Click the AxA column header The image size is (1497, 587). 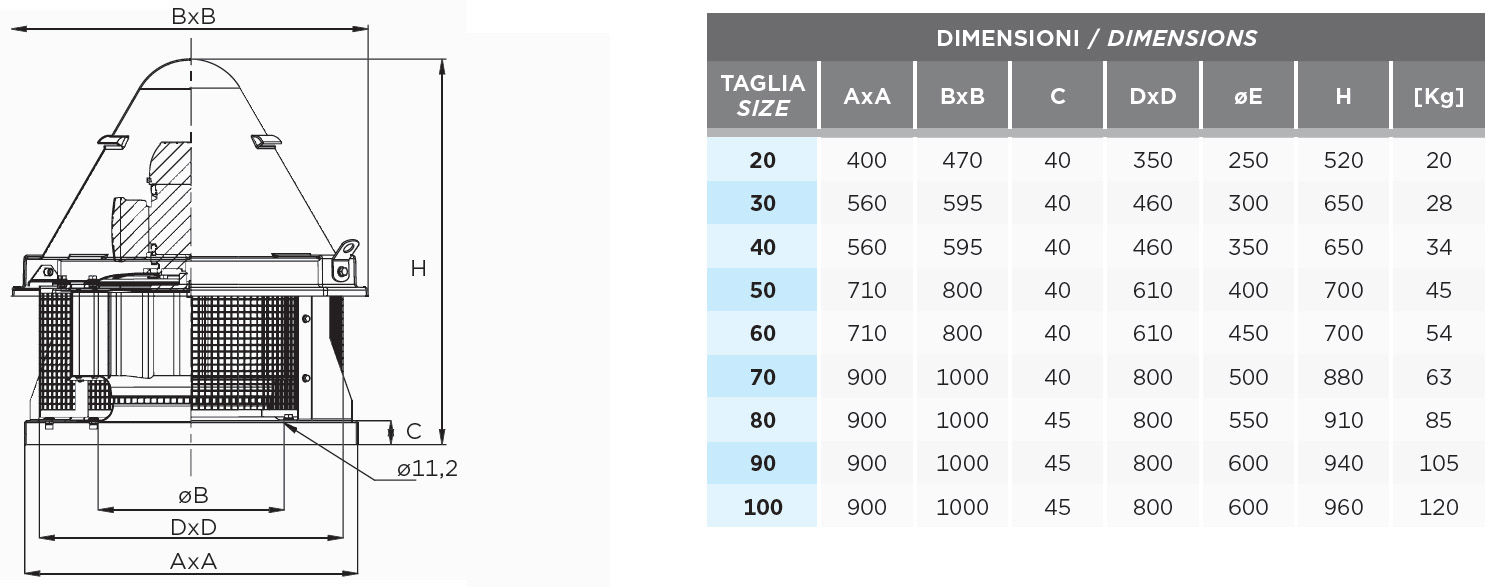tap(867, 96)
